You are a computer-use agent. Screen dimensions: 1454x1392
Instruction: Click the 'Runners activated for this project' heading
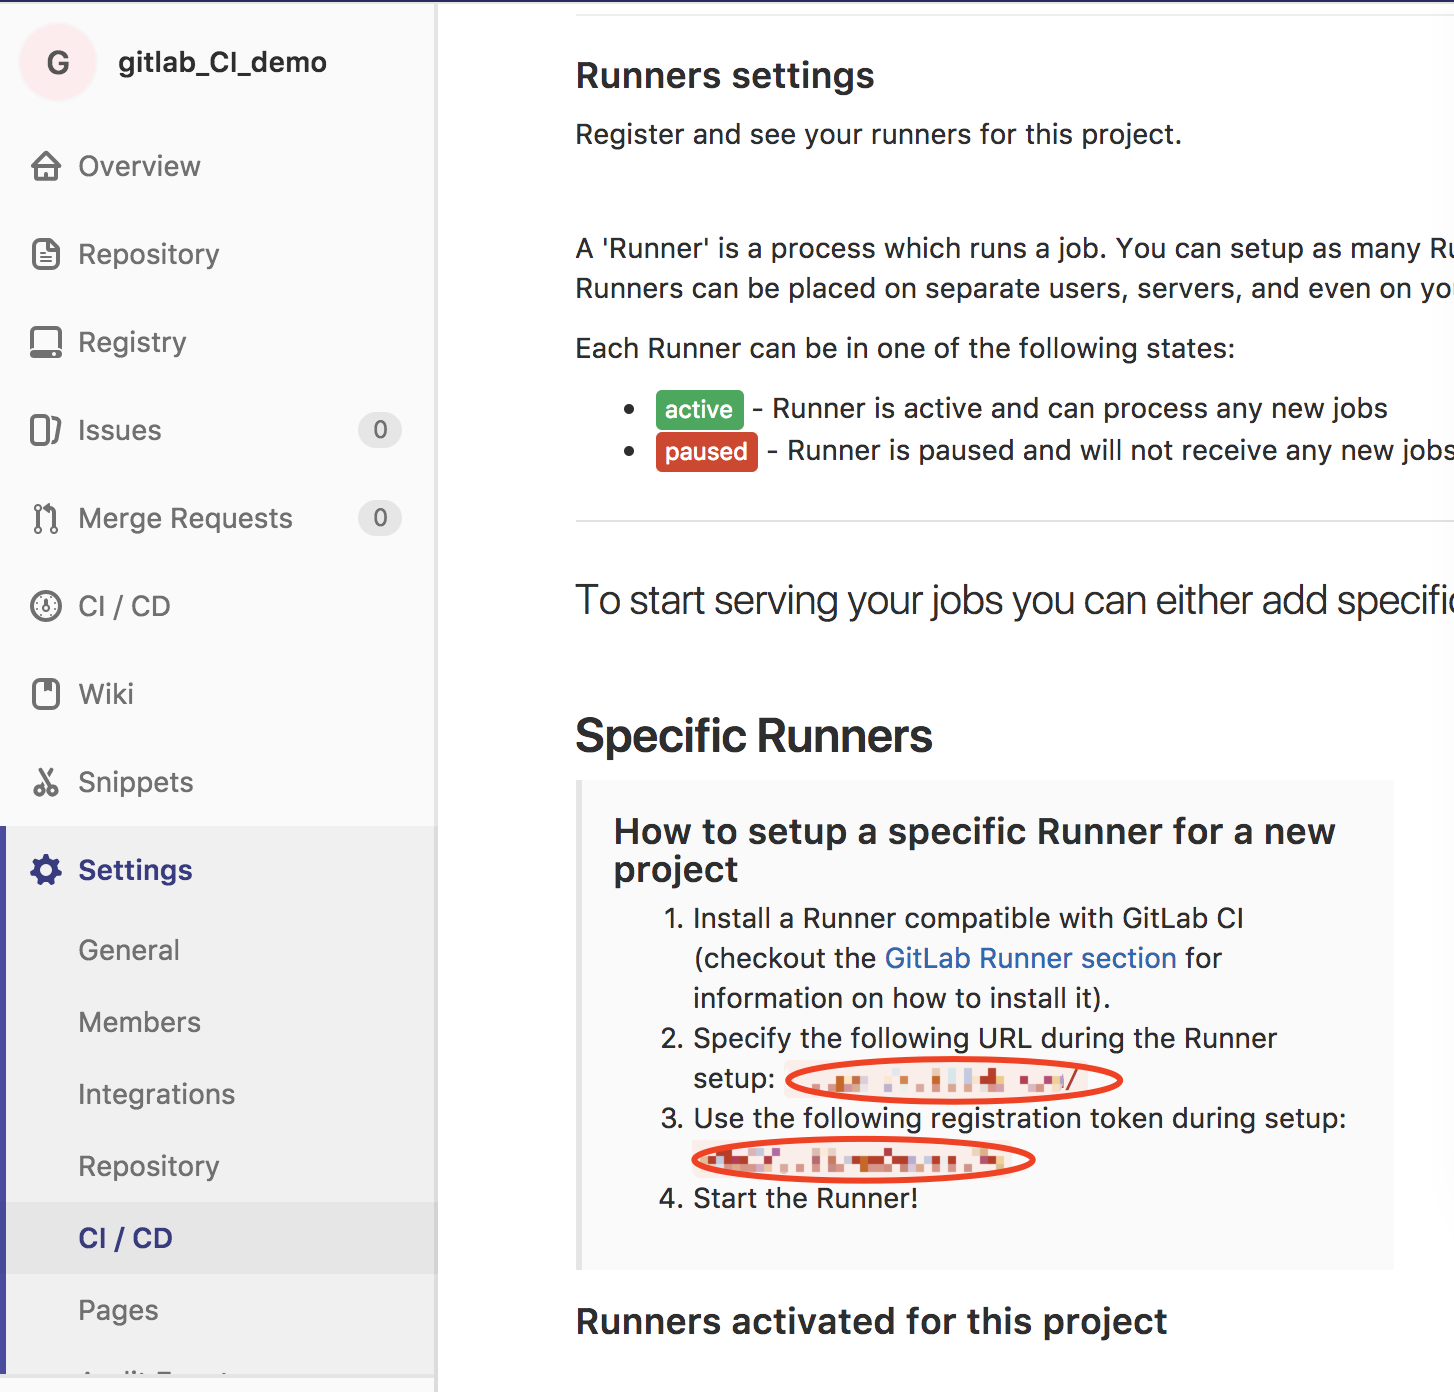tap(872, 1322)
